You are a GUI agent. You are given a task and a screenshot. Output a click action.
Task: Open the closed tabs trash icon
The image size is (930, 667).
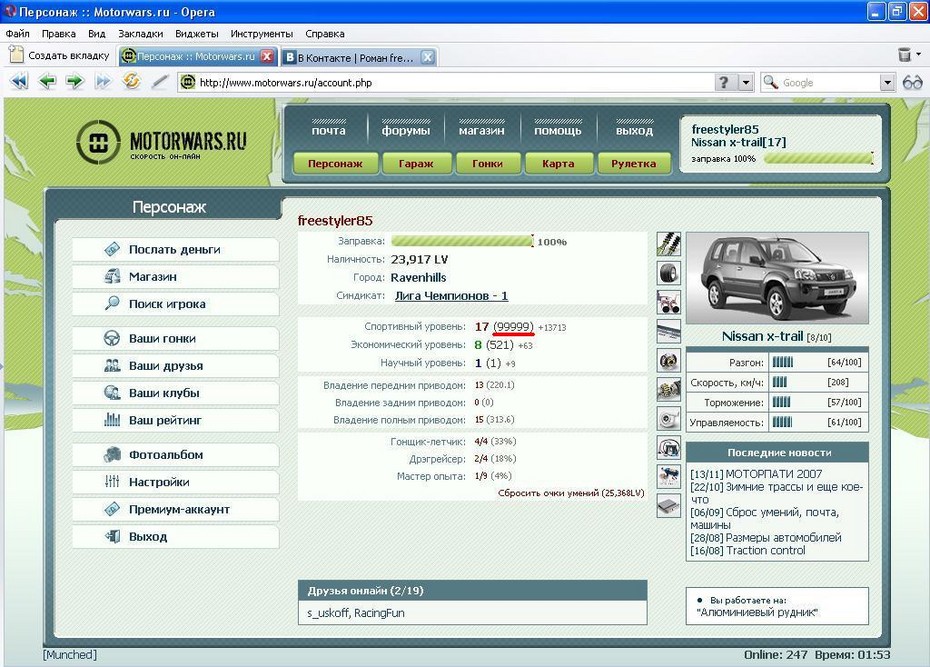click(x=904, y=55)
